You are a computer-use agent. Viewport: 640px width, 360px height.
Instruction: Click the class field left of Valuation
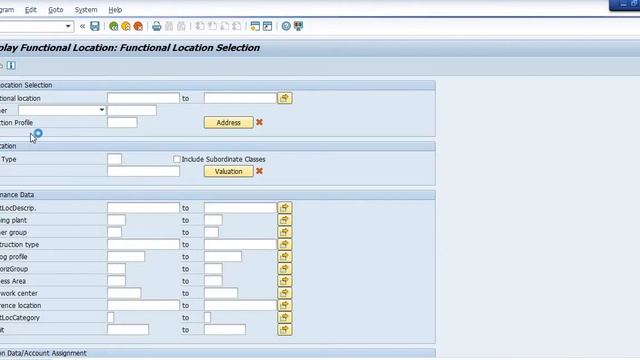point(143,171)
